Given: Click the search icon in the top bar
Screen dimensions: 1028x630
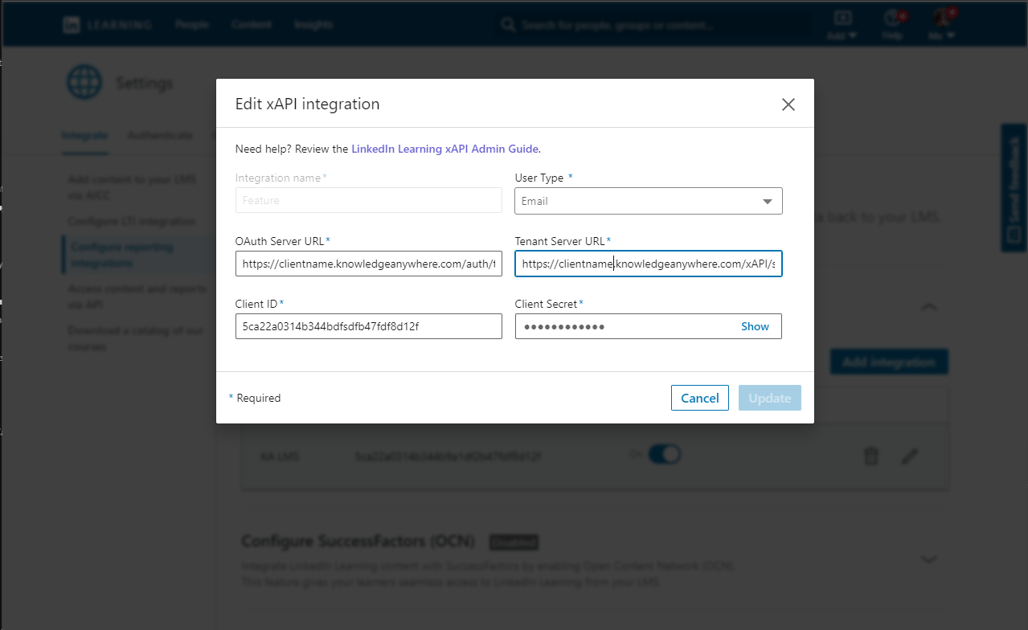Looking at the screenshot, I should pyautogui.click(x=508, y=23).
